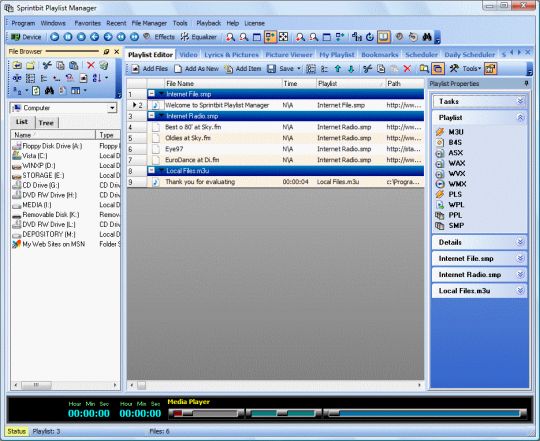Move item up with green up arrow
Viewport: 540px width, 441px height.
[338, 69]
